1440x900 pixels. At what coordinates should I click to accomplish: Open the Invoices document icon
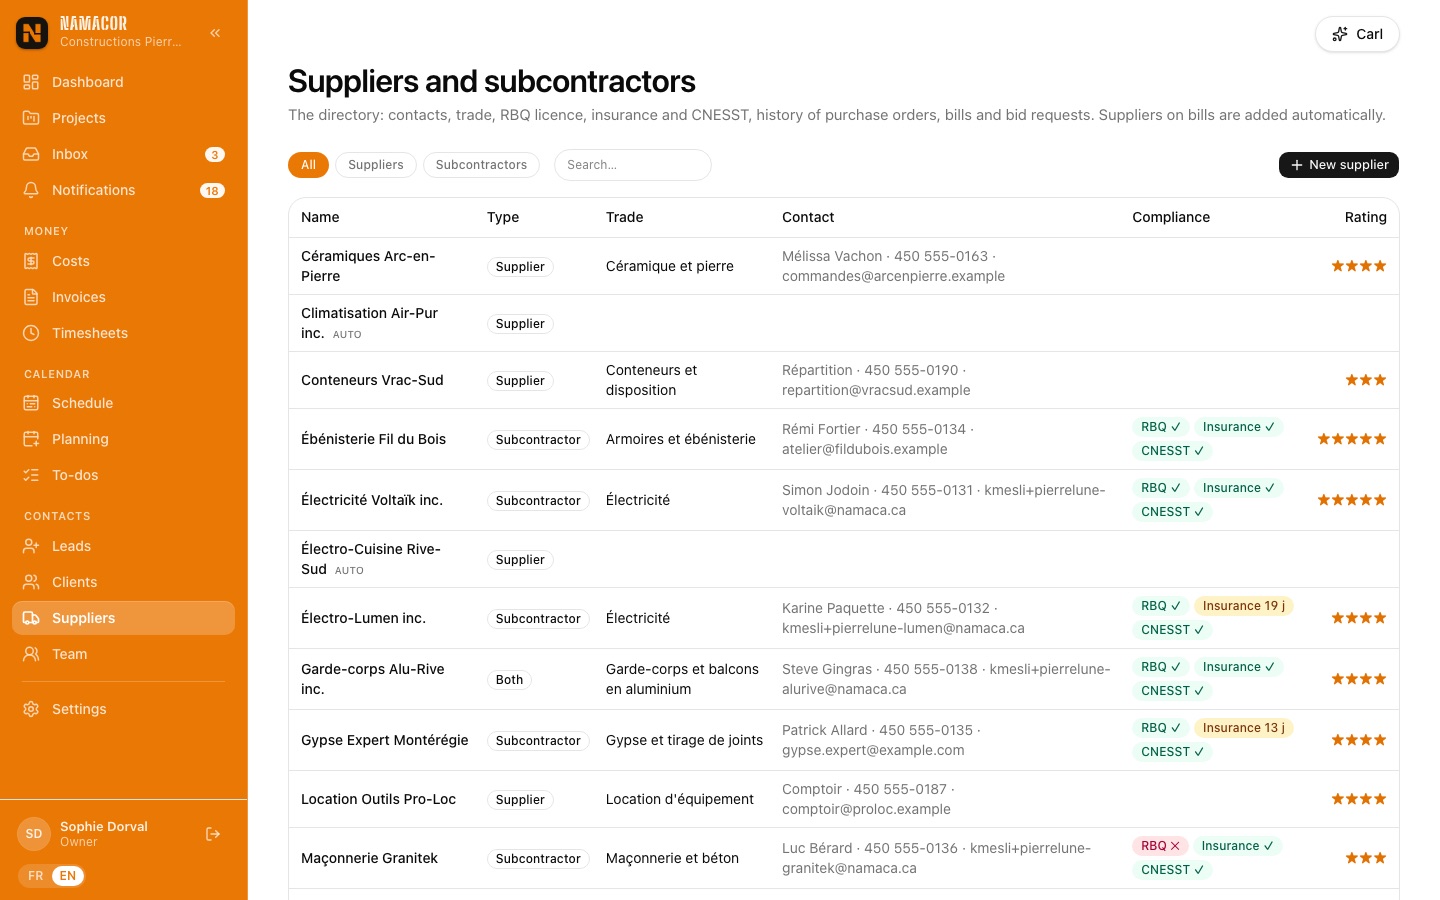pyautogui.click(x=31, y=297)
